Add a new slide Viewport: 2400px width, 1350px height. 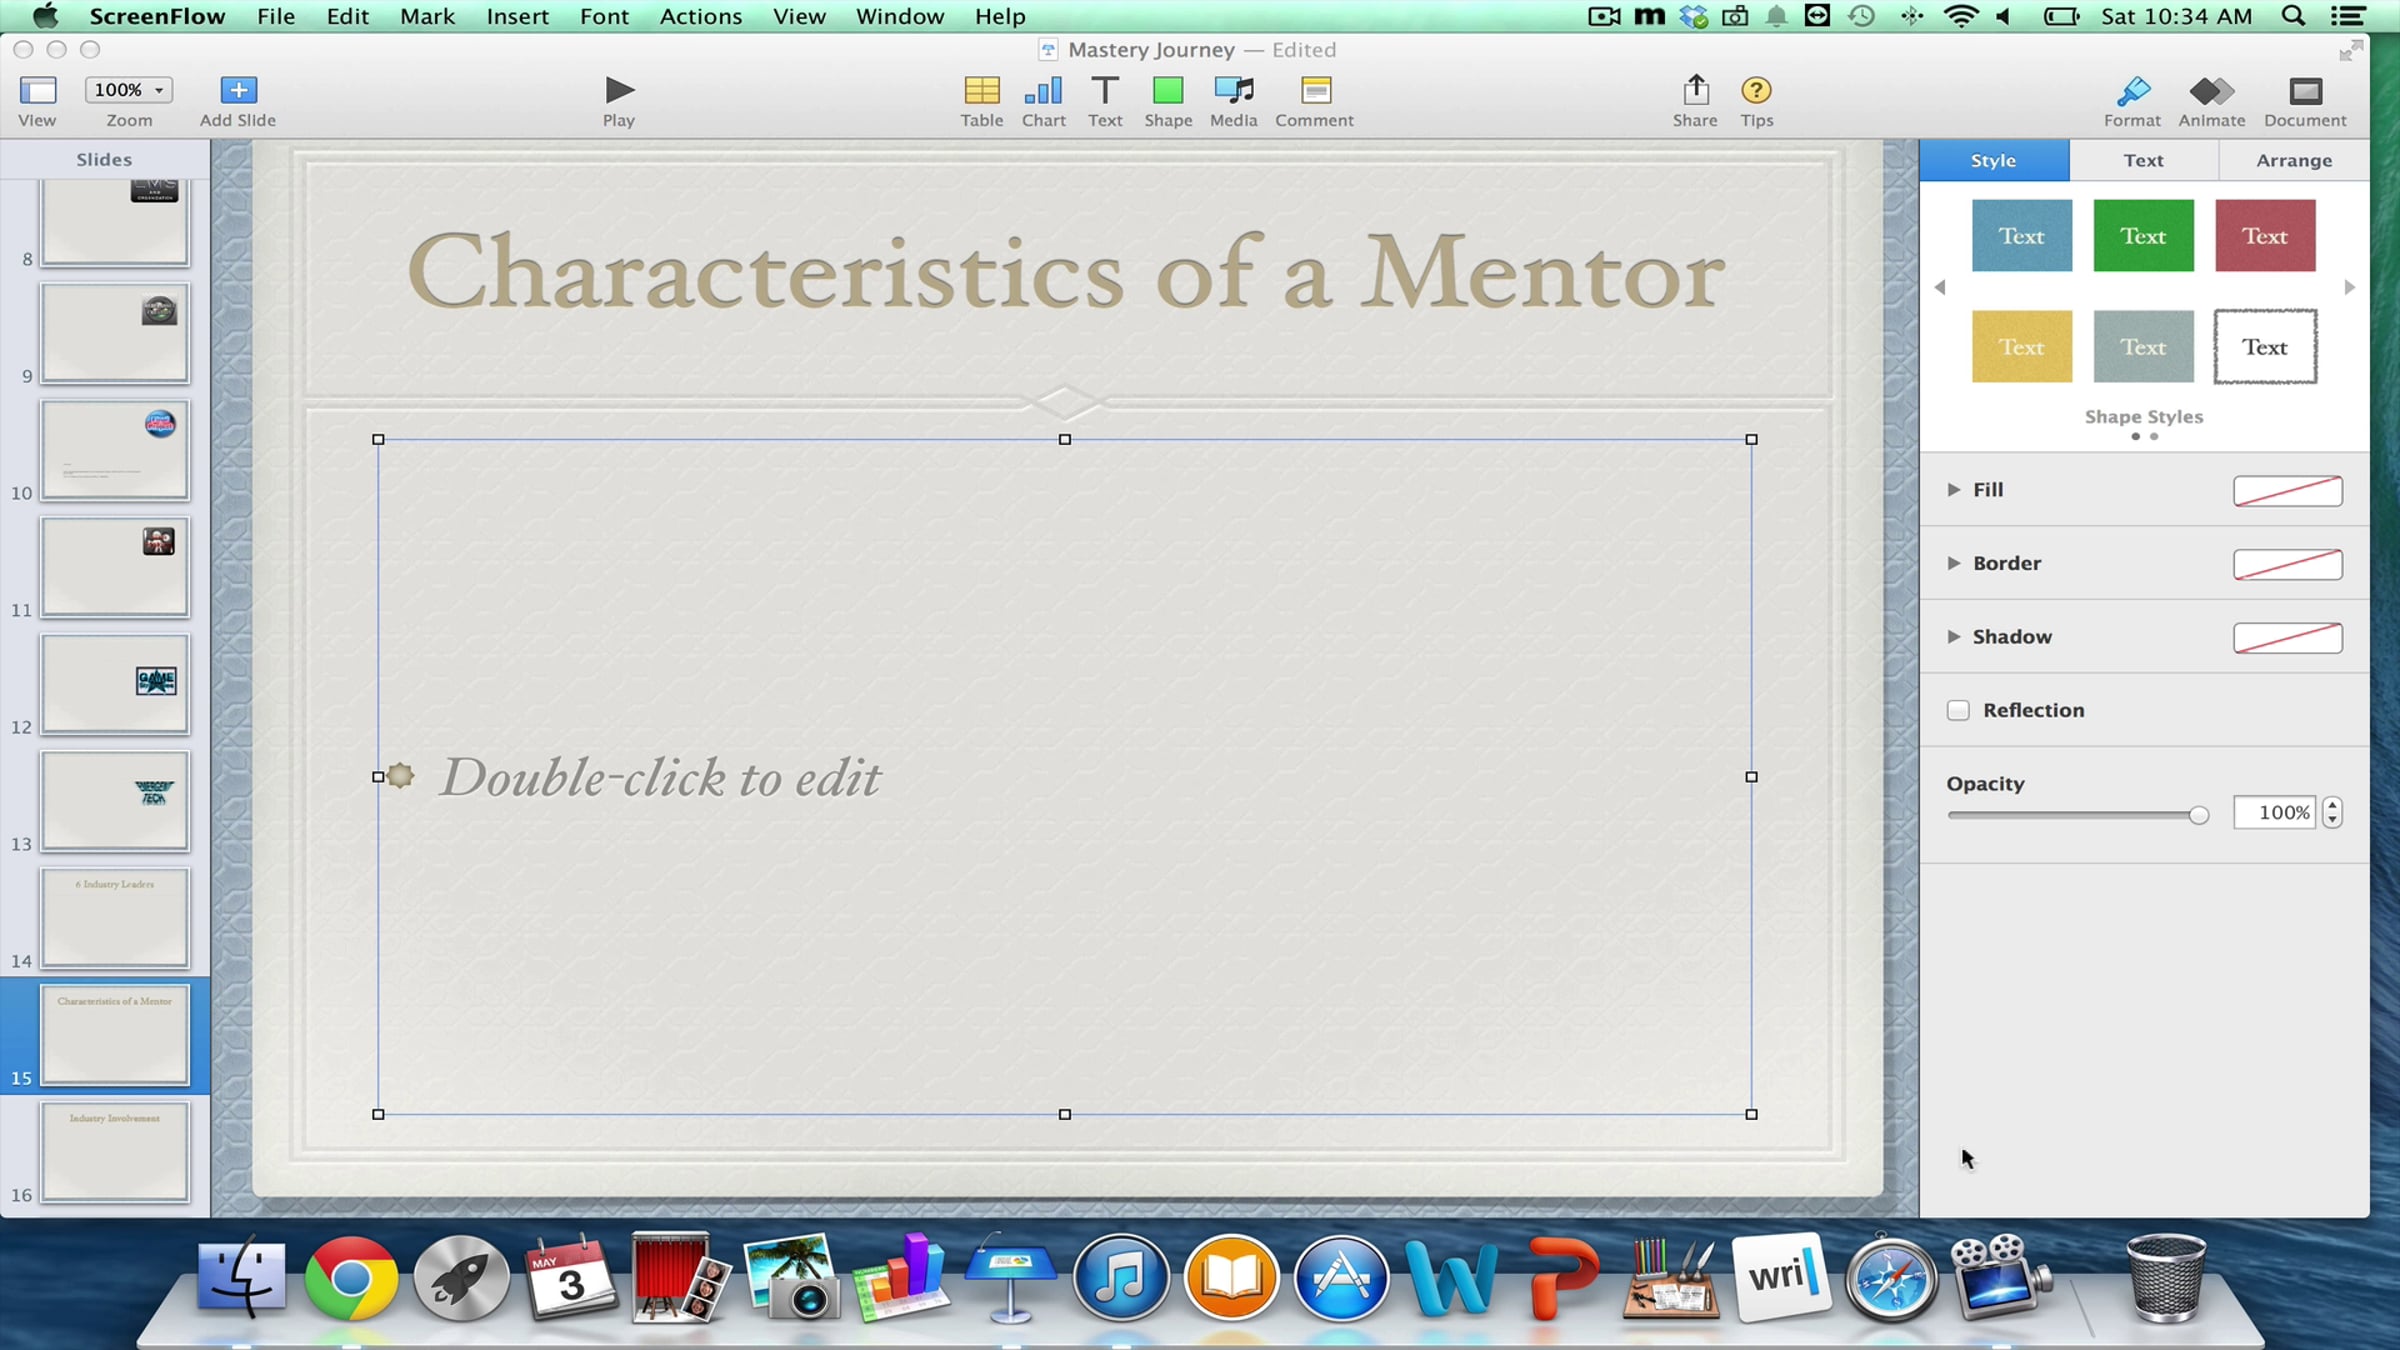[x=237, y=91]
